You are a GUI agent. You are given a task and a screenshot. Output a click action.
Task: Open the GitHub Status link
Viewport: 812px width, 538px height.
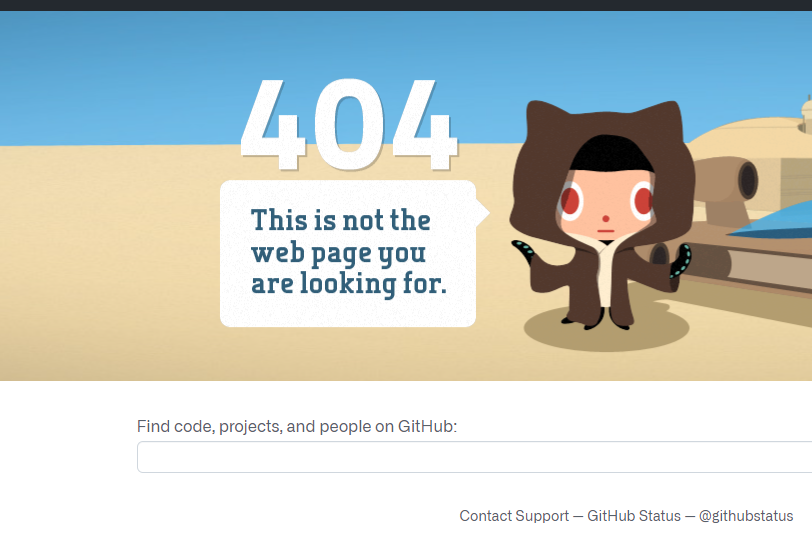[633, 516]
